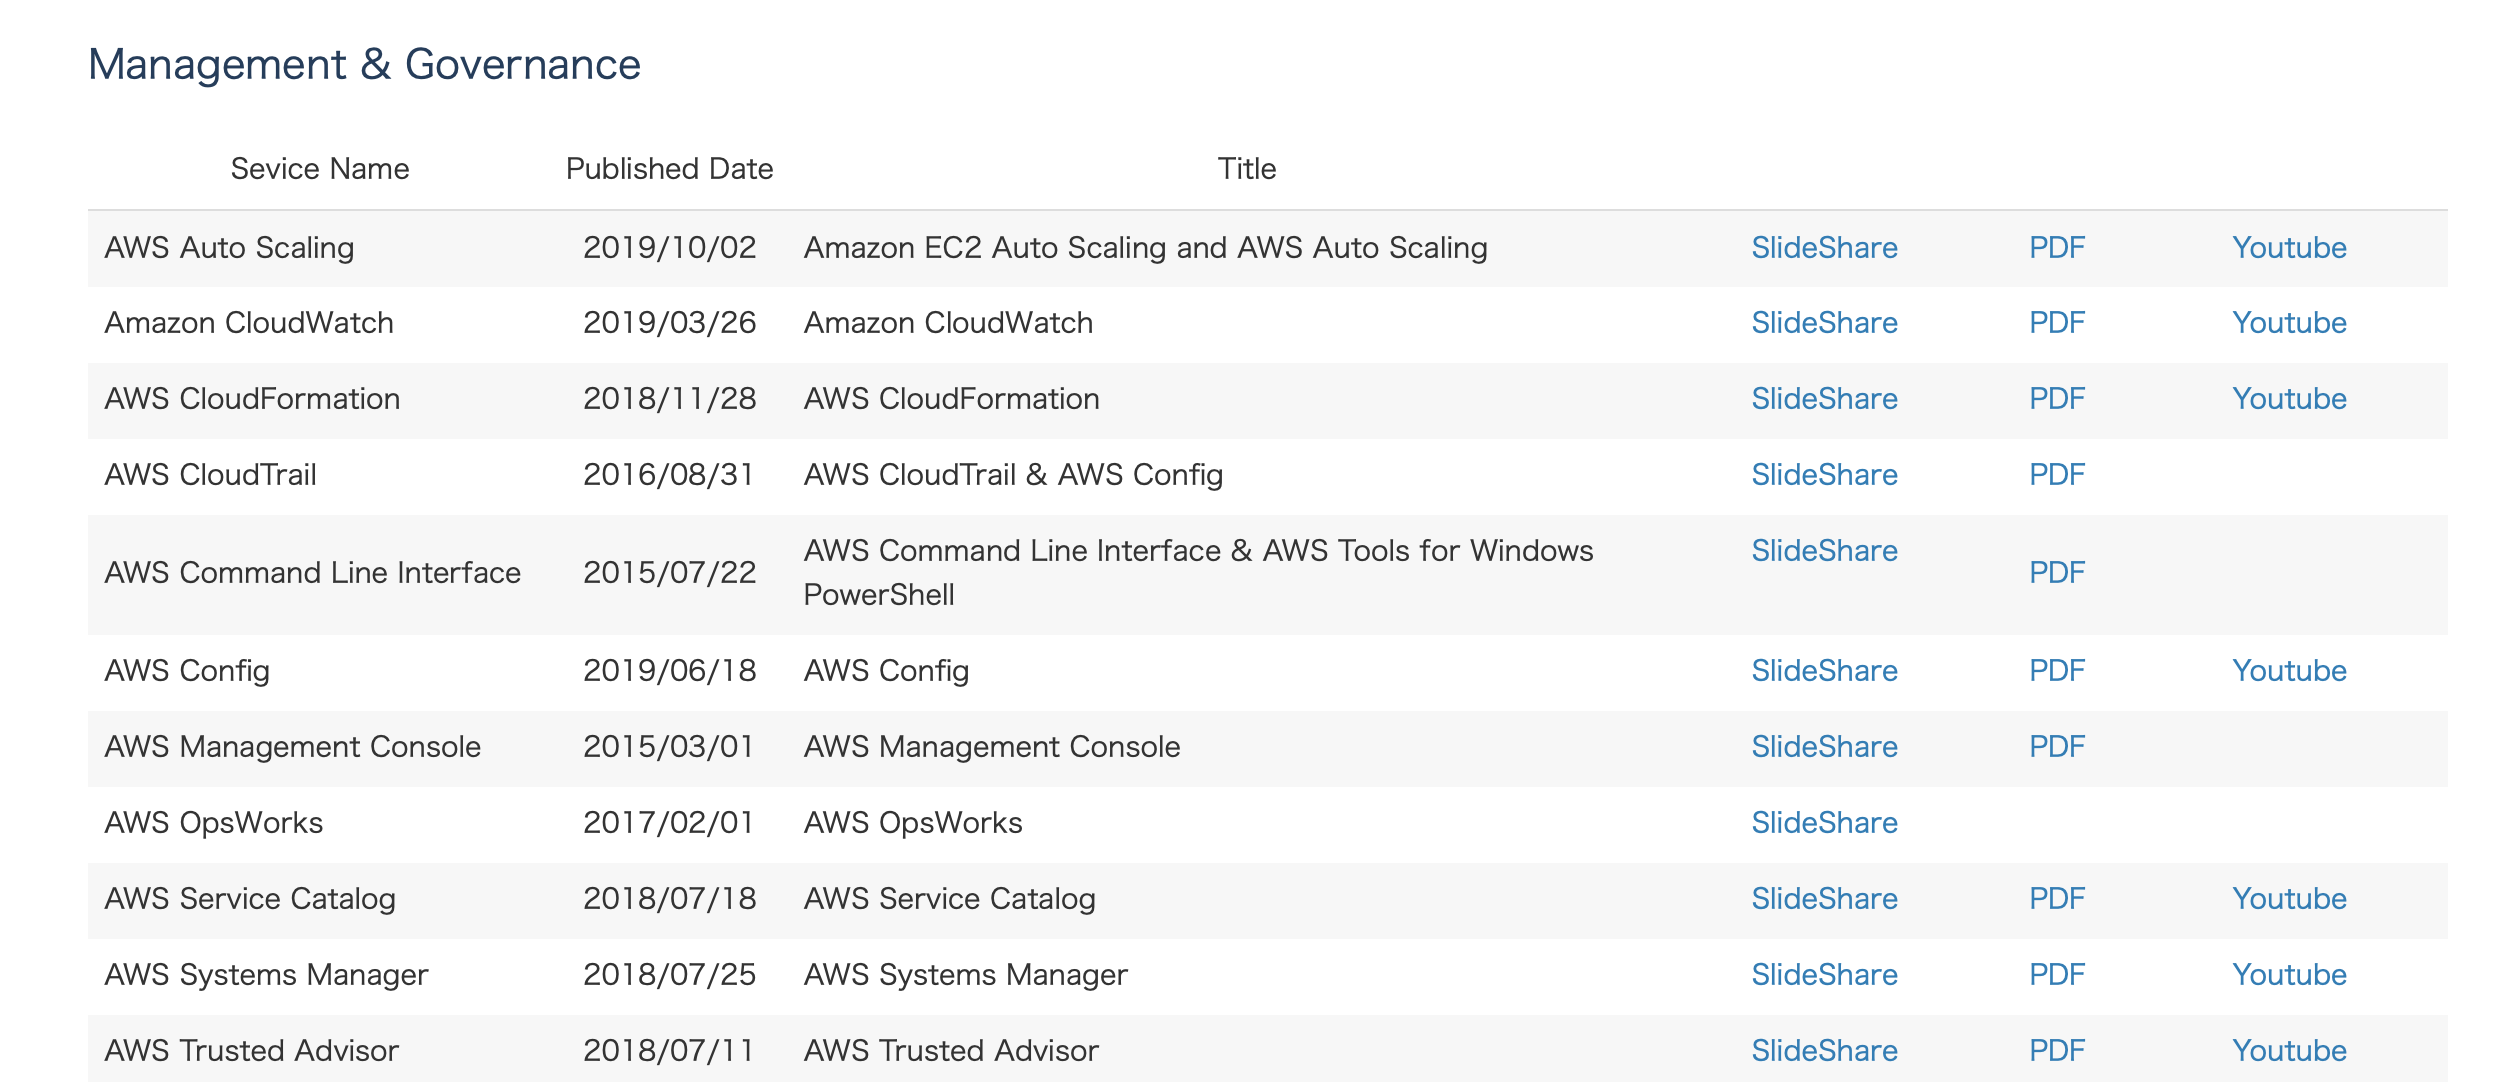Open PDF for AWS Command Line Interface
This screenshot has width=2514, height=1082.
pyautogui.click(x=2056, y=573)
